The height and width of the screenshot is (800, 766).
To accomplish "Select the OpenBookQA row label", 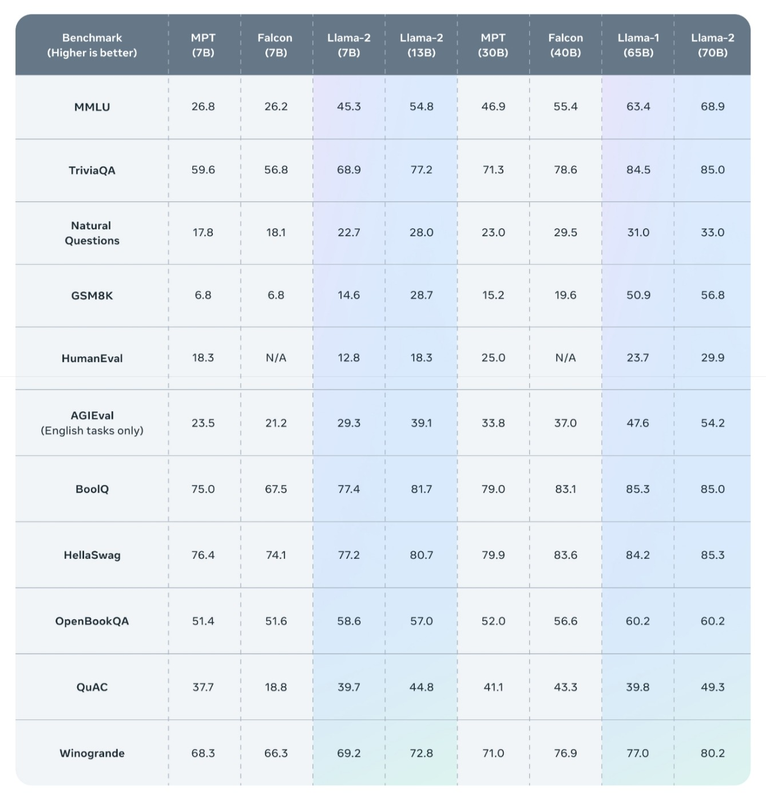I will click(91, 621).
